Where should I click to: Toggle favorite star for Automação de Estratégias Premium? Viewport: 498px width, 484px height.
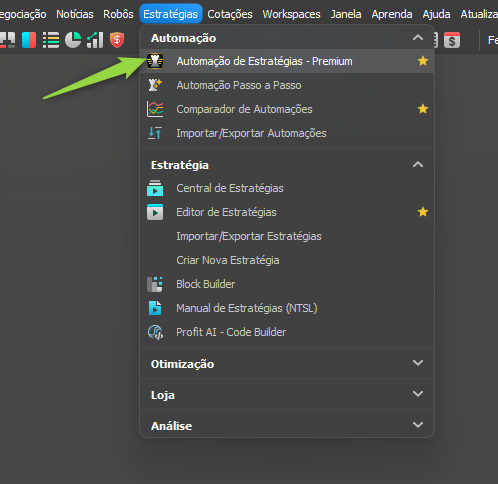coord(423,61)
